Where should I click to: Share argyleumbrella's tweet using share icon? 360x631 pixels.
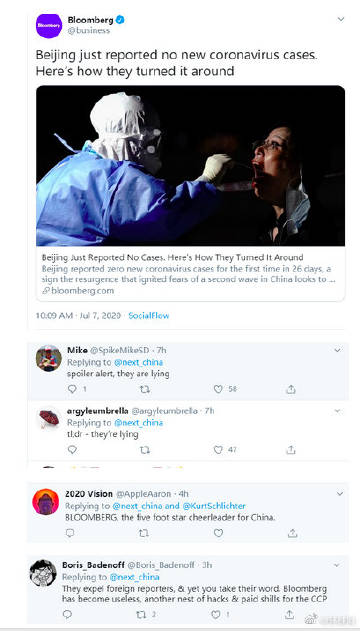(x=290, y=450)
